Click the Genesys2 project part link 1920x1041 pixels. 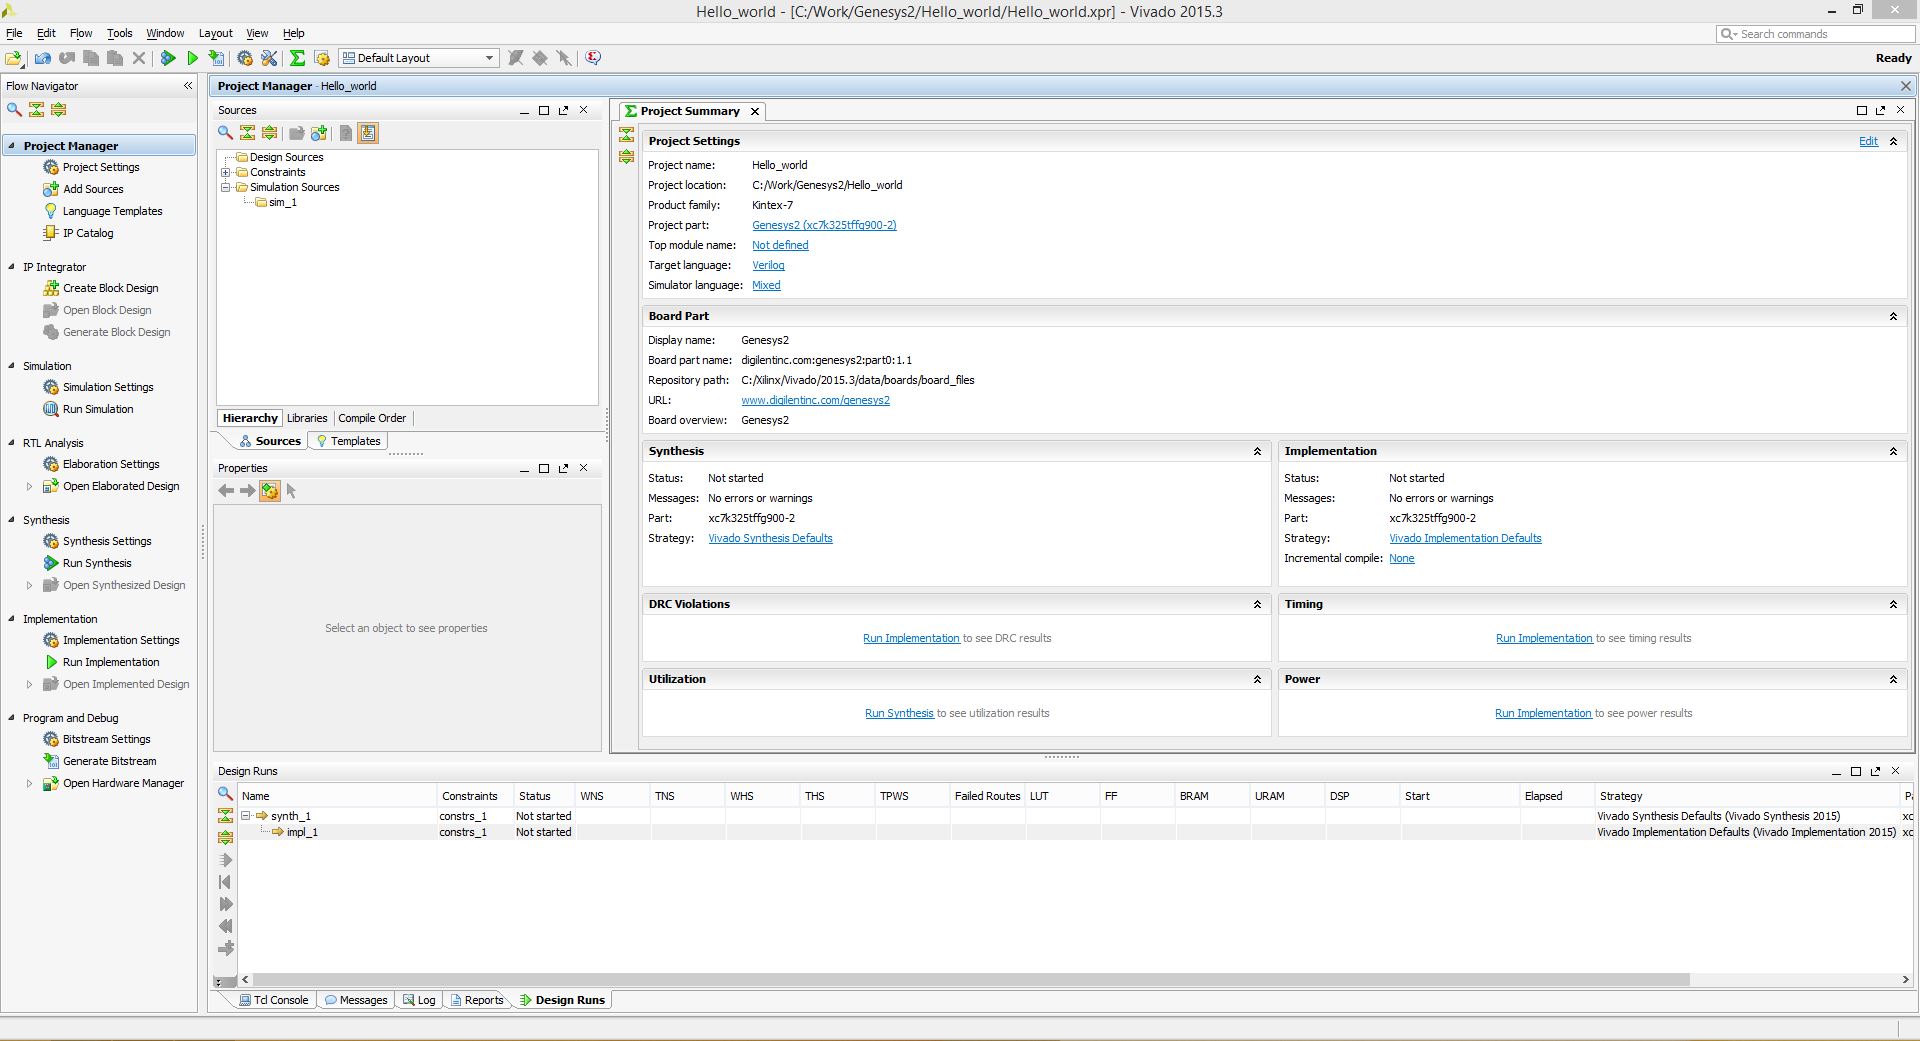[x=824, y=225]
